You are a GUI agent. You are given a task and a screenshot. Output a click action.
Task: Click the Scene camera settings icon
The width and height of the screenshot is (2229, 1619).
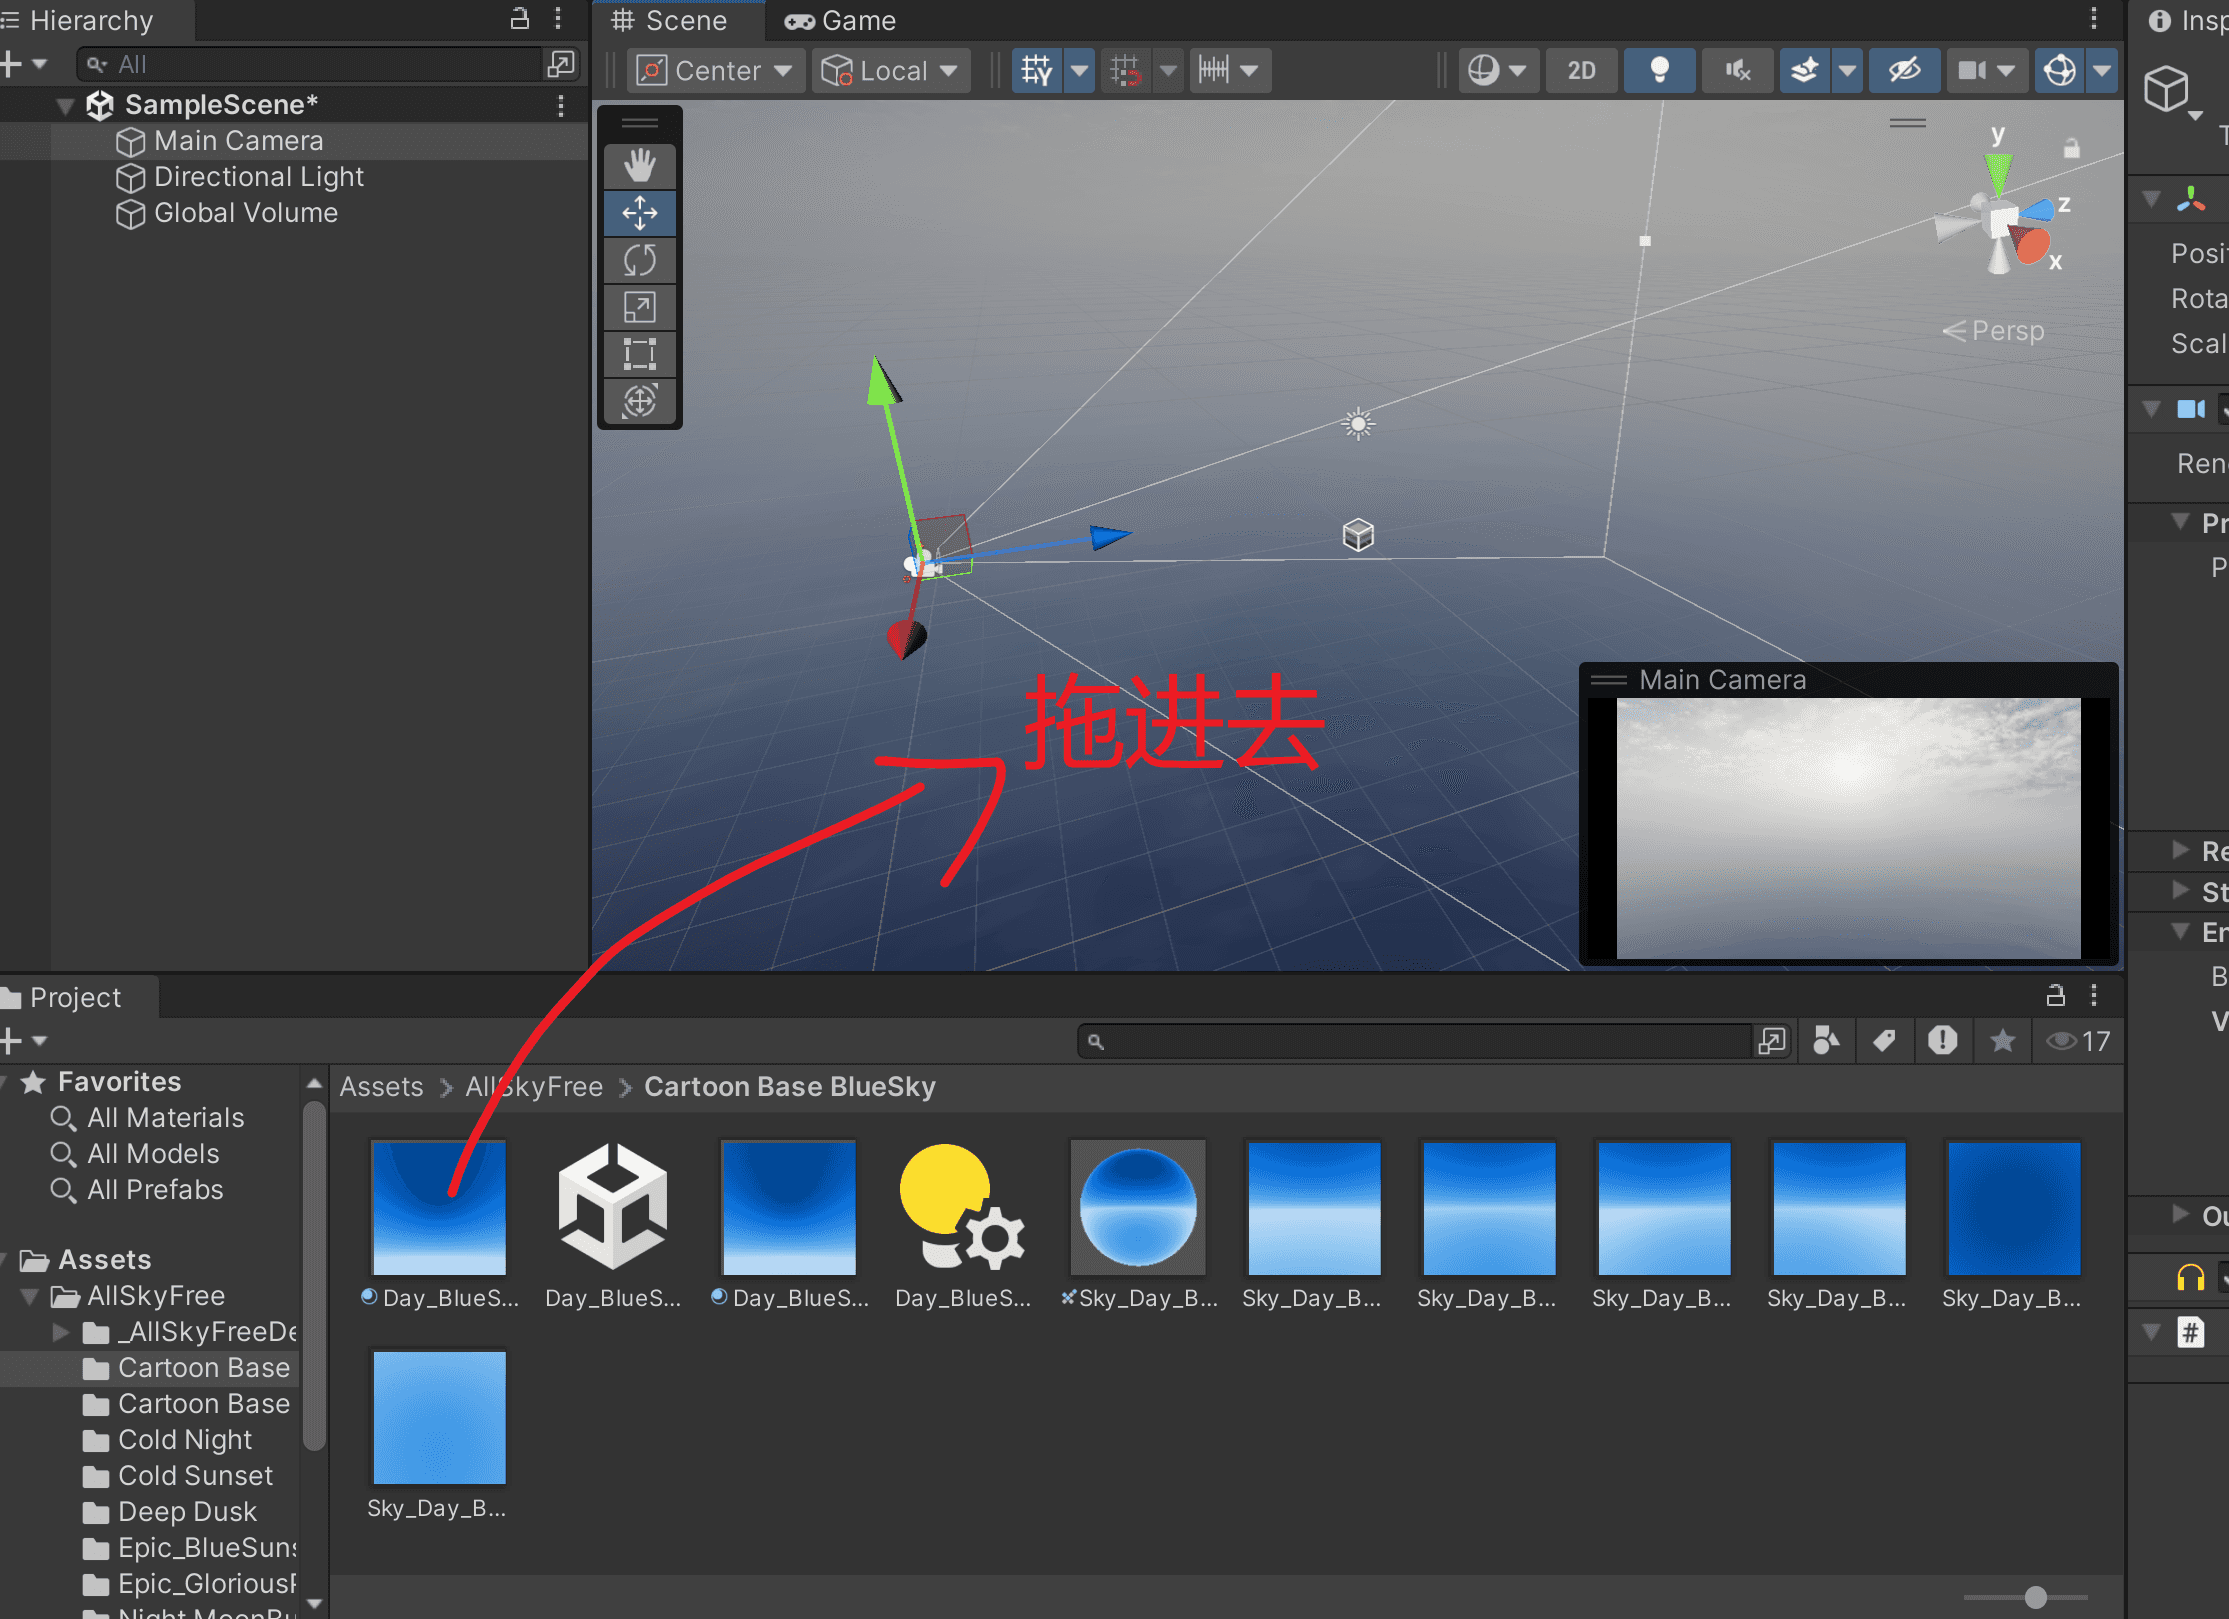click(1972, 71)
